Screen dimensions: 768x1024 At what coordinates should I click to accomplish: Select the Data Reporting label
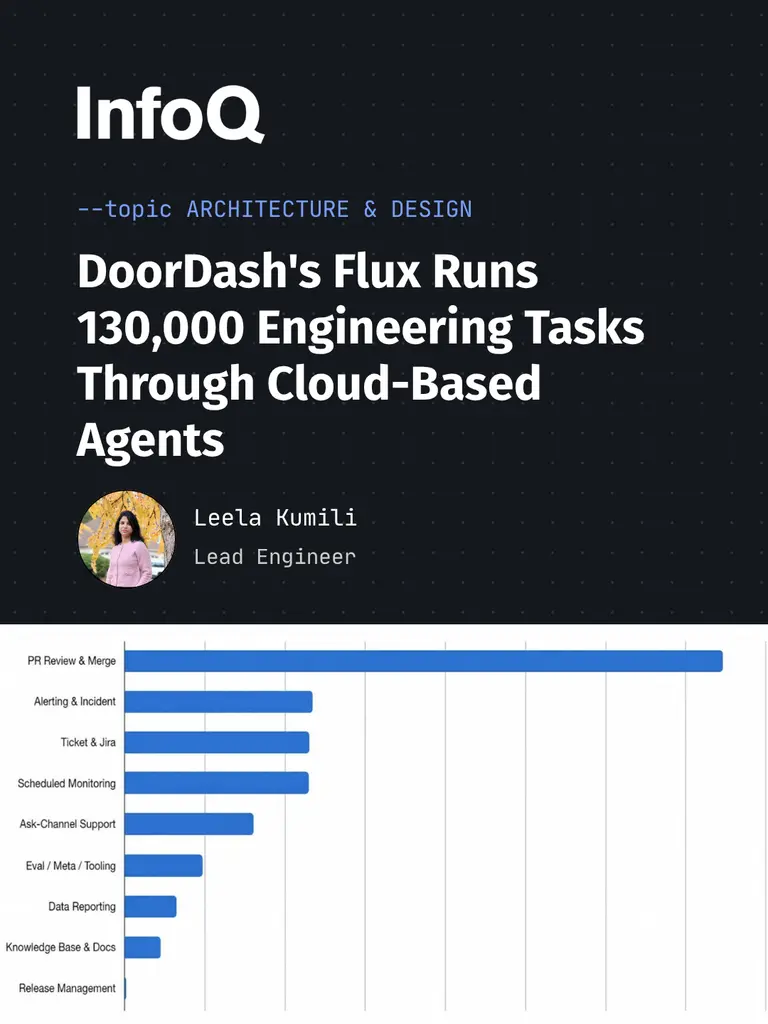click(x=82, y=906)
